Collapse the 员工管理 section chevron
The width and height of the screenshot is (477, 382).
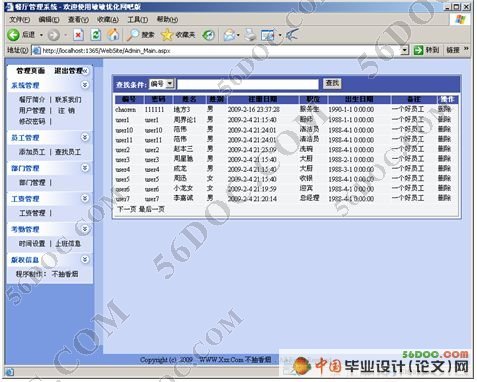(x=85, y=137)
